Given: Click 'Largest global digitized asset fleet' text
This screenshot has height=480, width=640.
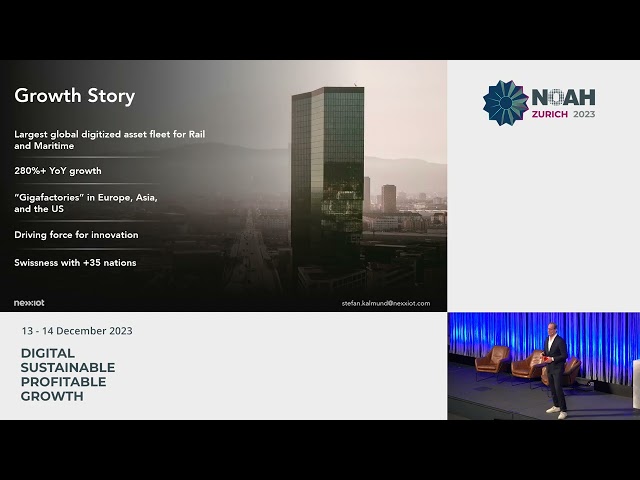Looking at the screenshot, I should coord(109,140).
